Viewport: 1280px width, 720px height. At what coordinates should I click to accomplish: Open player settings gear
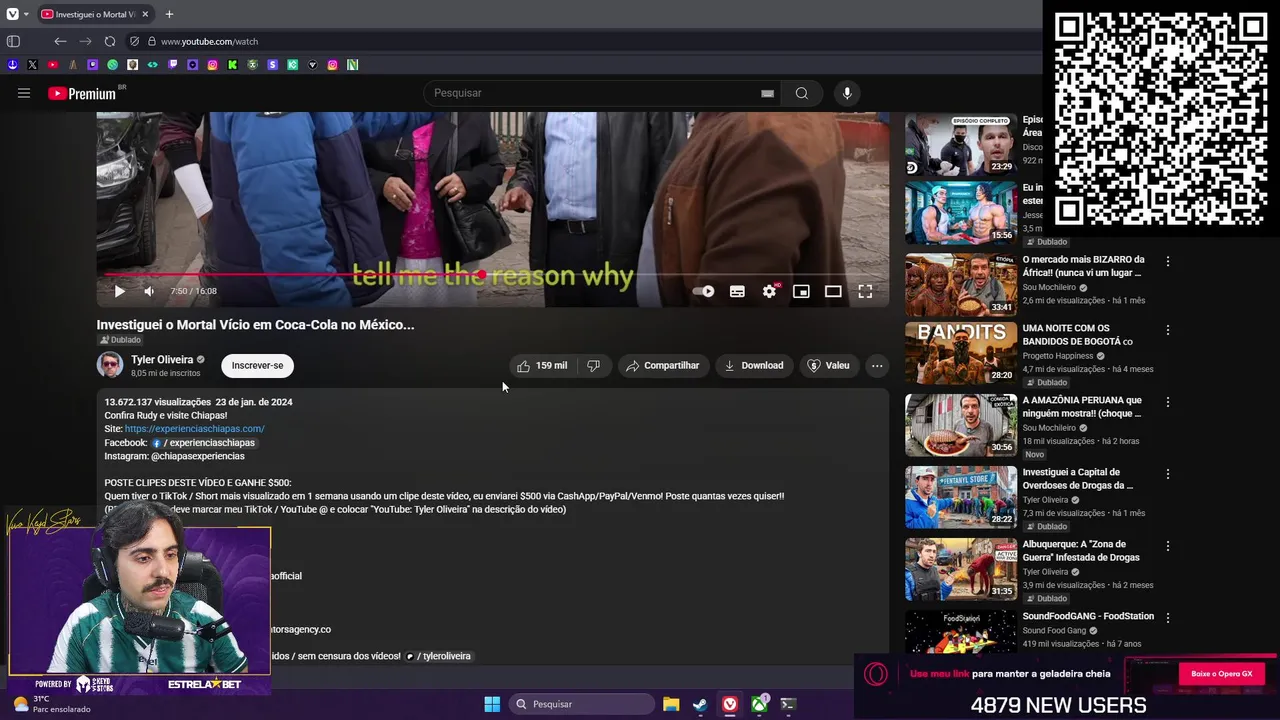769,291
